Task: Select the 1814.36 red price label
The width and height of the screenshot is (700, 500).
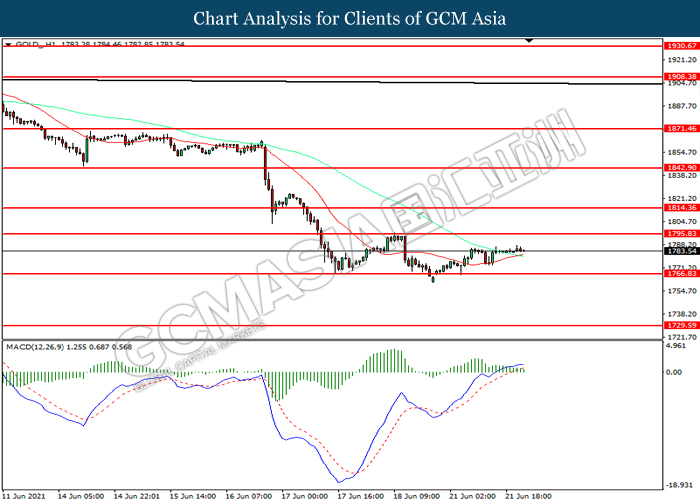Action: click(682, 208)
